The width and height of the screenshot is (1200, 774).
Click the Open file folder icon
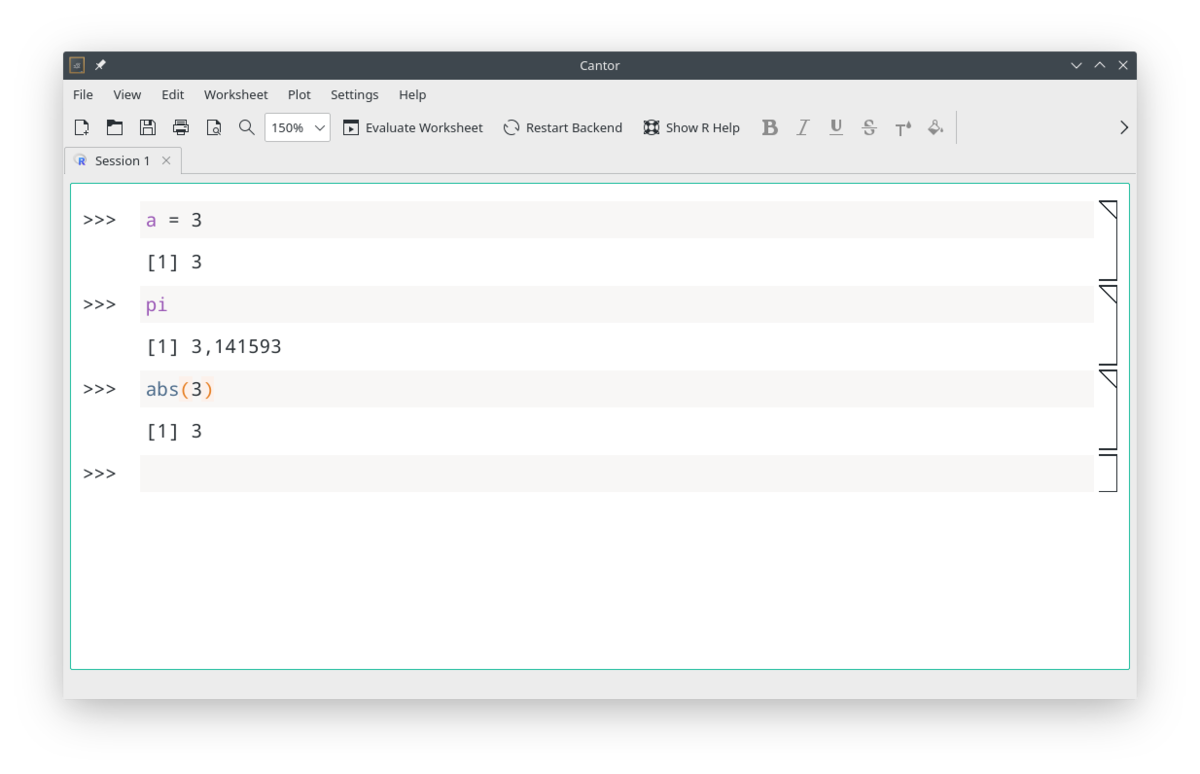[x=115, y=127]
